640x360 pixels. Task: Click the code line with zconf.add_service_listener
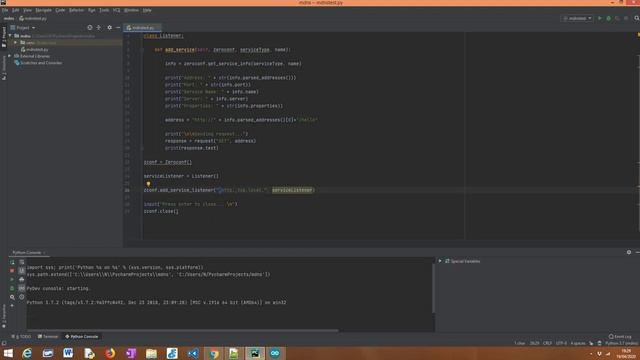(x=229, y=190)
